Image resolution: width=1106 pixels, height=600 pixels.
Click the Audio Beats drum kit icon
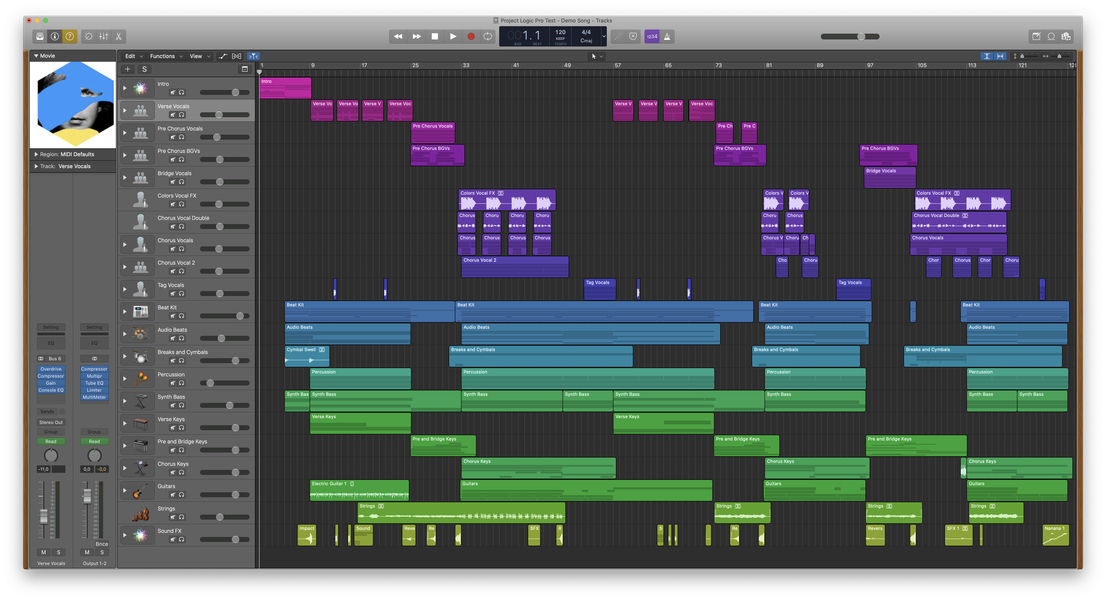click(x=141, y=334)
